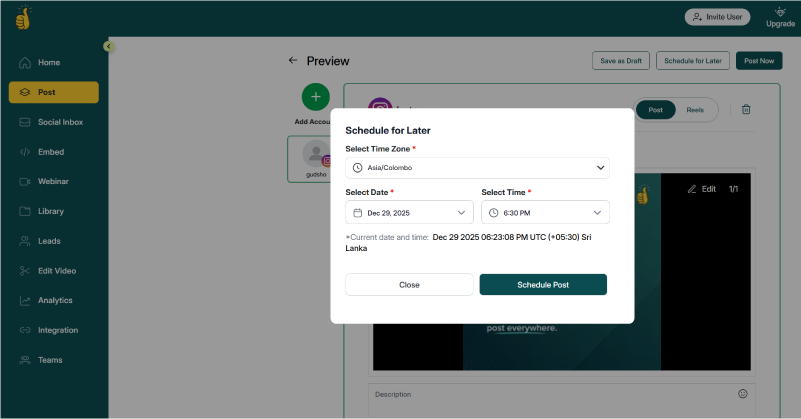
Task: Open Social Inbox section
Action: [54, 122]
